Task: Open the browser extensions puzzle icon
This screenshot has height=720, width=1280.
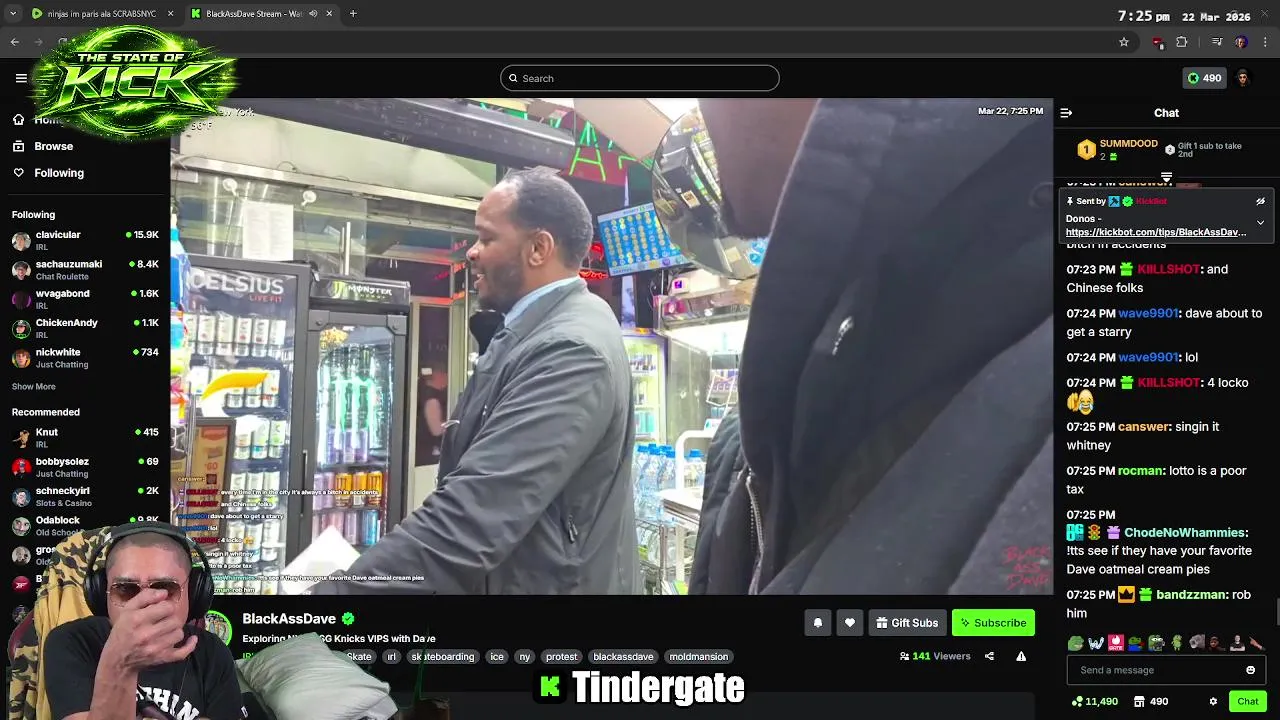Action: pyautogui.click(x=1182, y=42)
